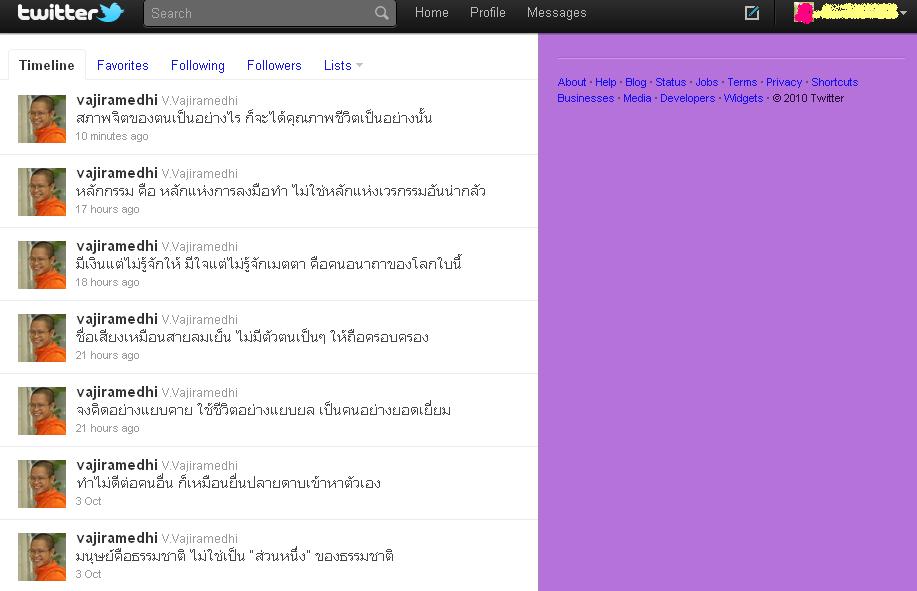Switch to the Following tab

[198, 65]
